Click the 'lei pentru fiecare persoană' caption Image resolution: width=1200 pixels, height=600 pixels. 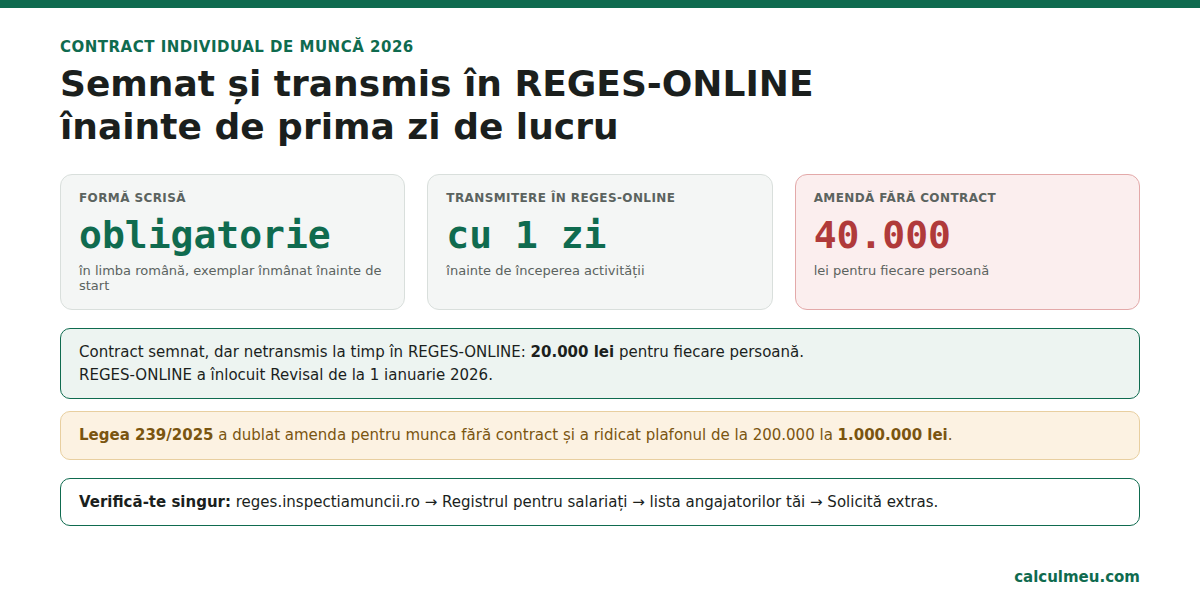click(901, 271)
